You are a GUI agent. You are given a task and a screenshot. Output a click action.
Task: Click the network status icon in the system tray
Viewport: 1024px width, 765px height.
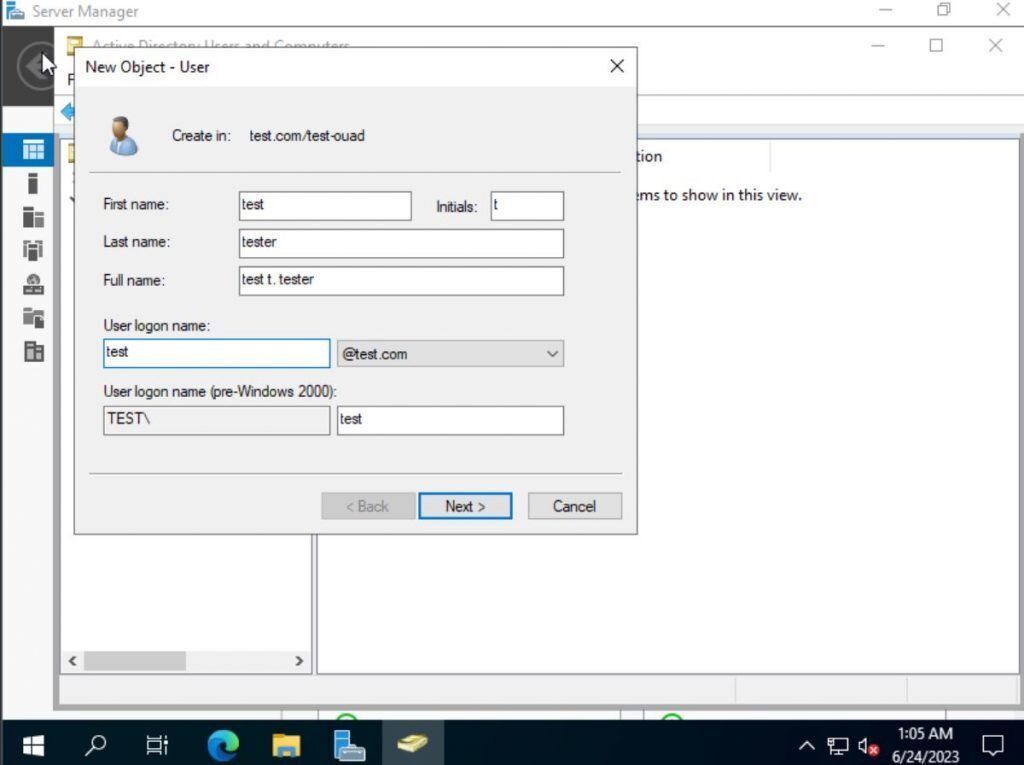click(x=836, y=745)
